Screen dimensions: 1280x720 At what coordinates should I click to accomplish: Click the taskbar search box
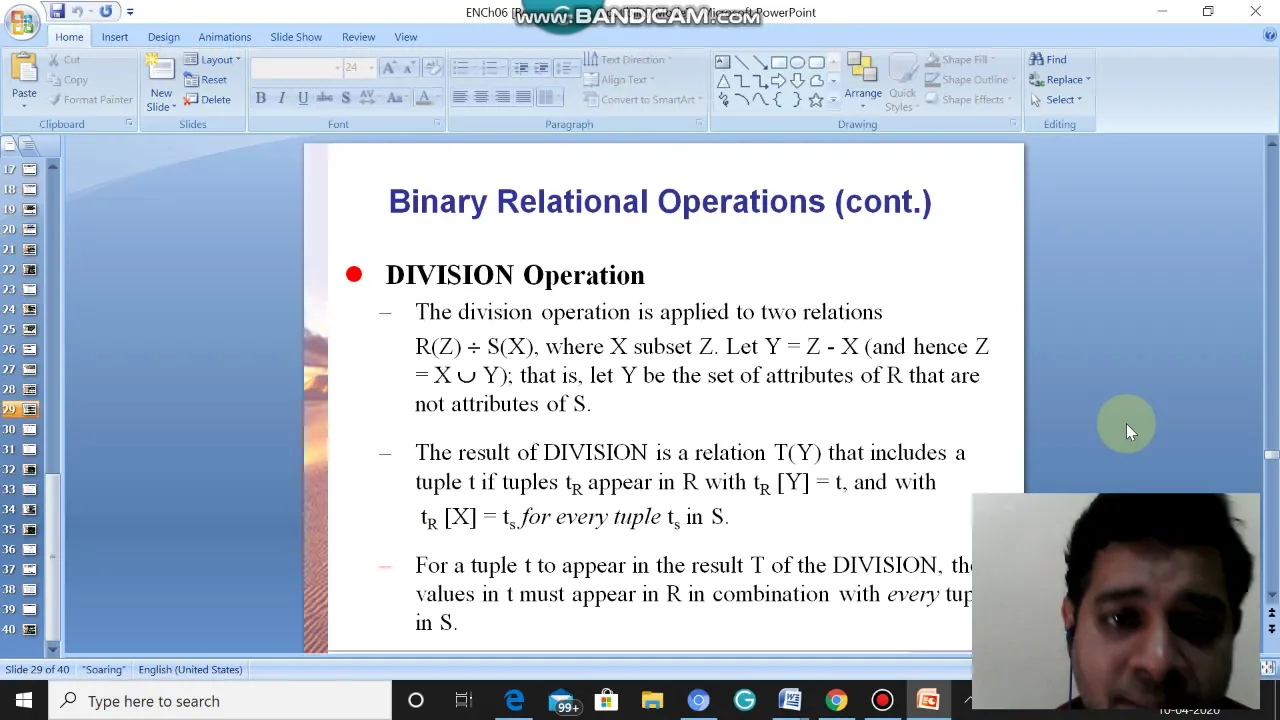coord(220,701)
